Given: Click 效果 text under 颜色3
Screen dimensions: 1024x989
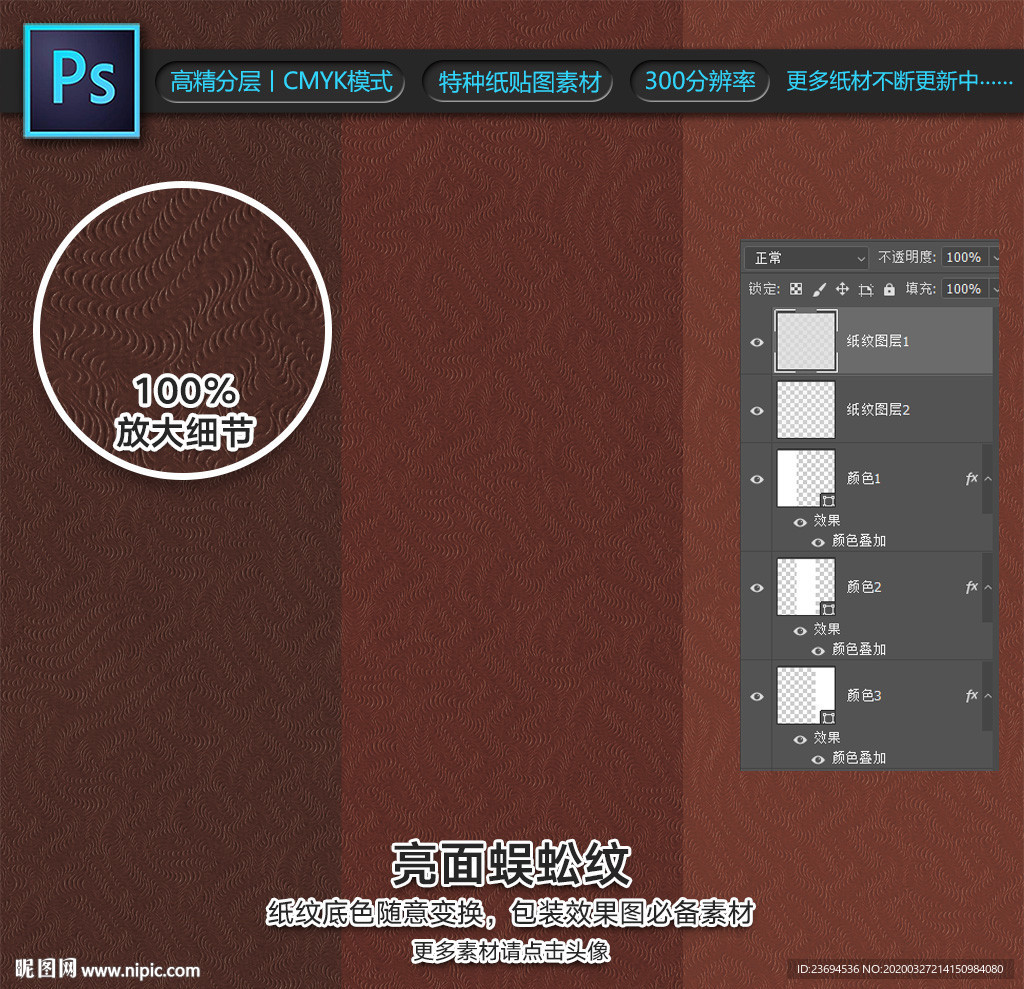Looking at the screenshot, I should click(827, 738).
